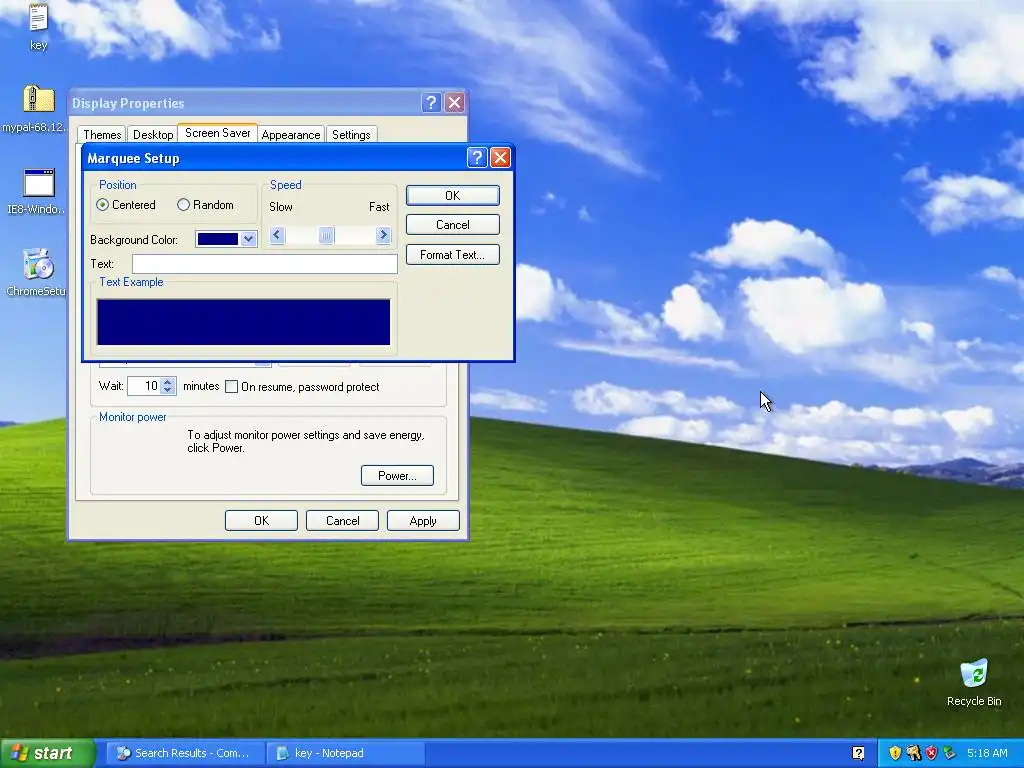Screen dimensions: 1024x768
Task: Cancel the Marquee Setup dialog
Action: tap(453, 225)
